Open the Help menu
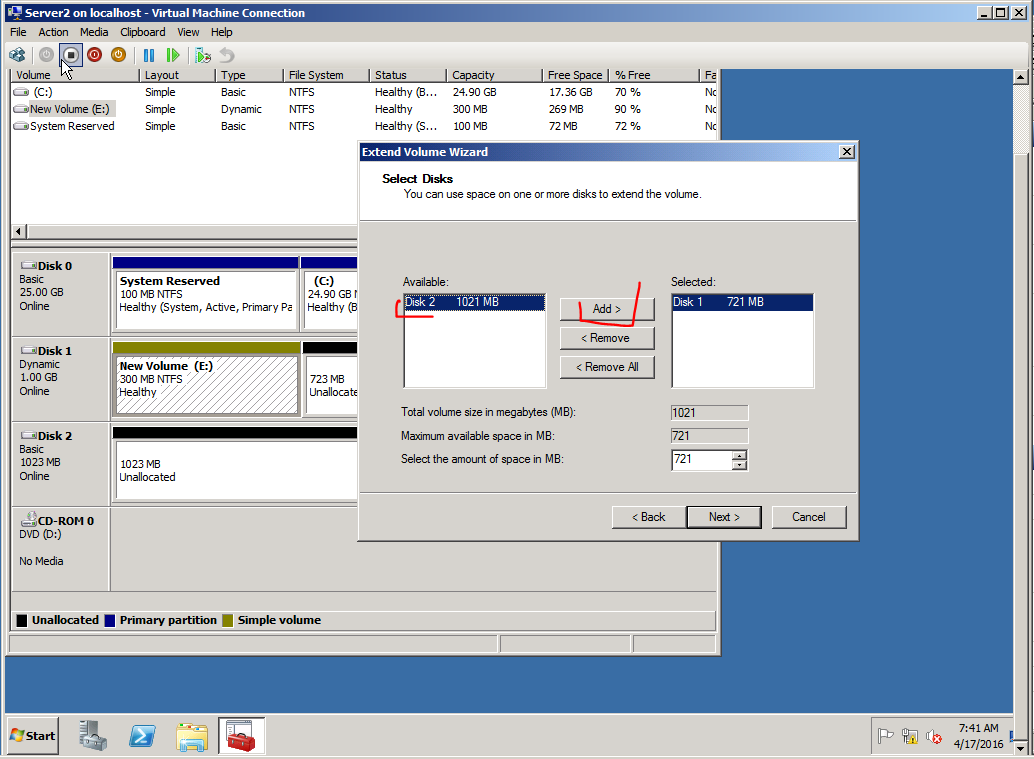Viewport: 1034px width, 759px height. click(x=222, y=32)
